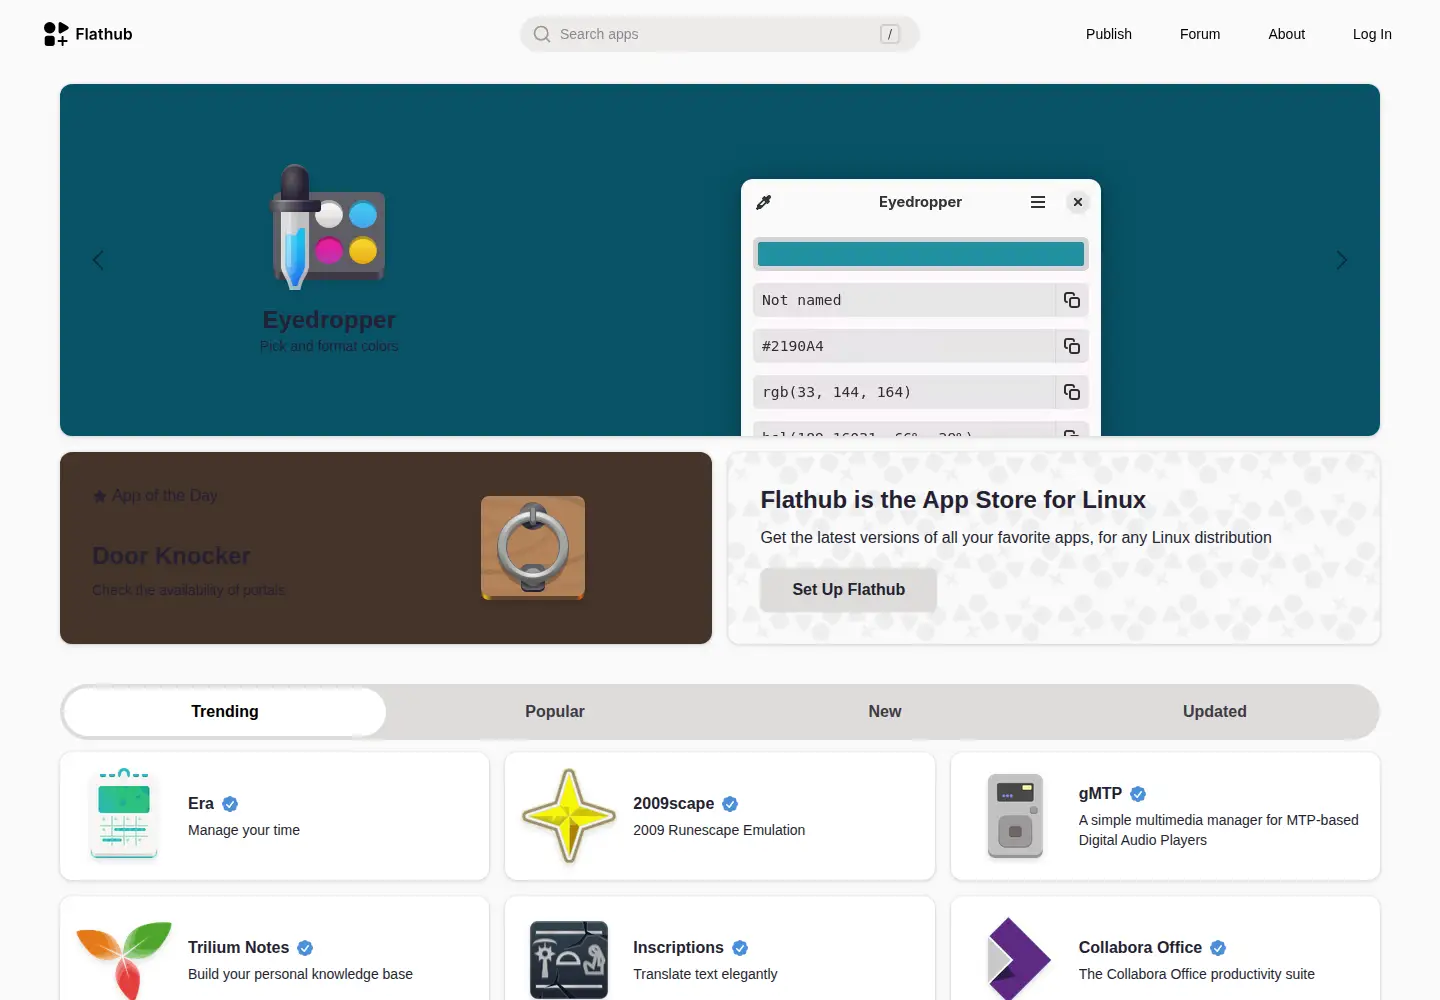
Task: Click the slash shortcut key badge
Action: (x=890, y=34)
